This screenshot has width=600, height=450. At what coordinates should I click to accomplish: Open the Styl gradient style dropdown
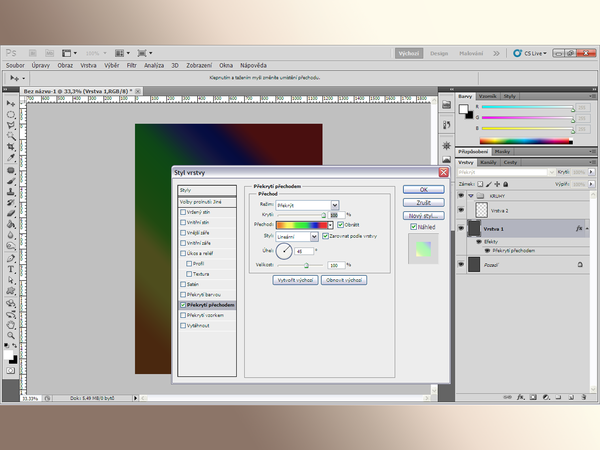pyautogui.click(x=297, y=236)
